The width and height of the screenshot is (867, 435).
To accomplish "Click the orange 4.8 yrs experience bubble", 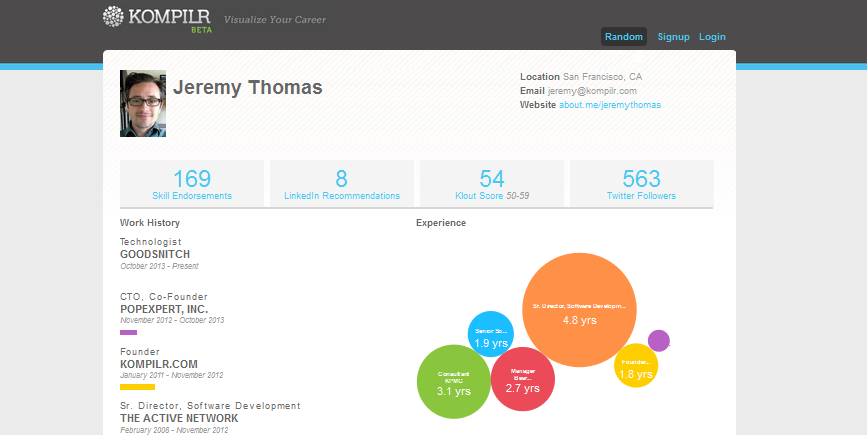I will (x=579, y=310).
